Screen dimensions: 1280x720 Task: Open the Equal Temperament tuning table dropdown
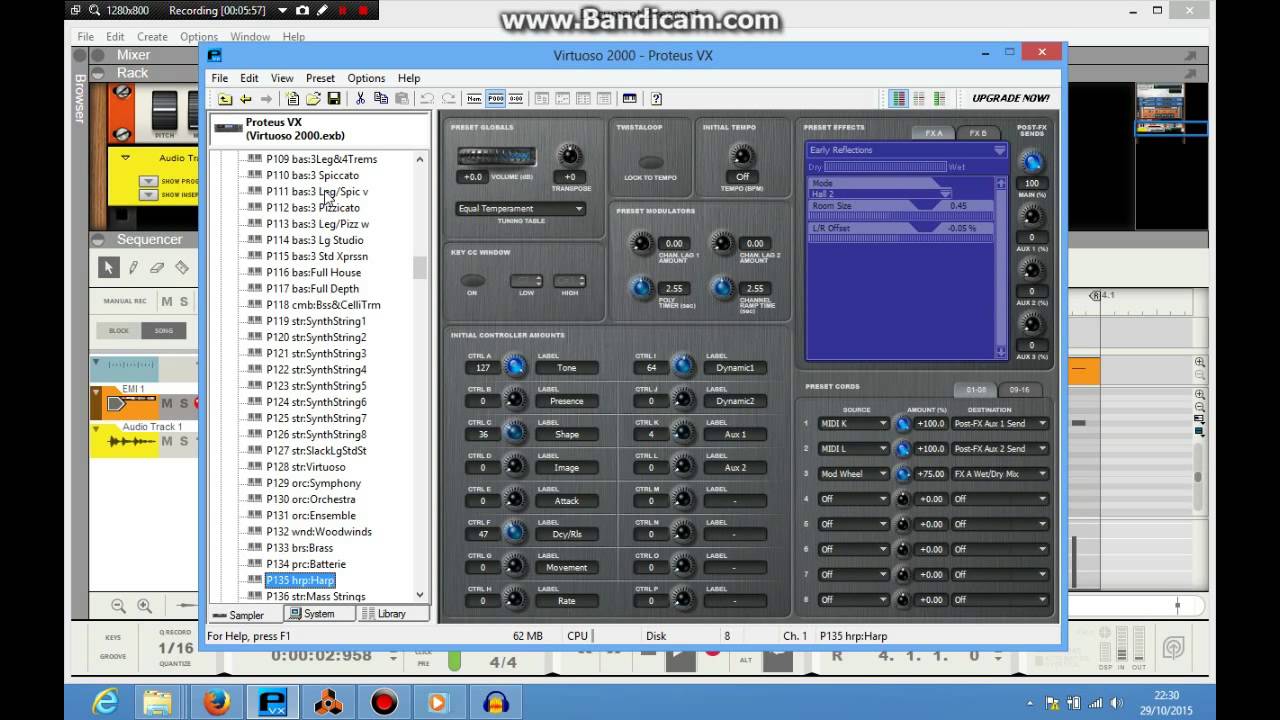(520, 209)
